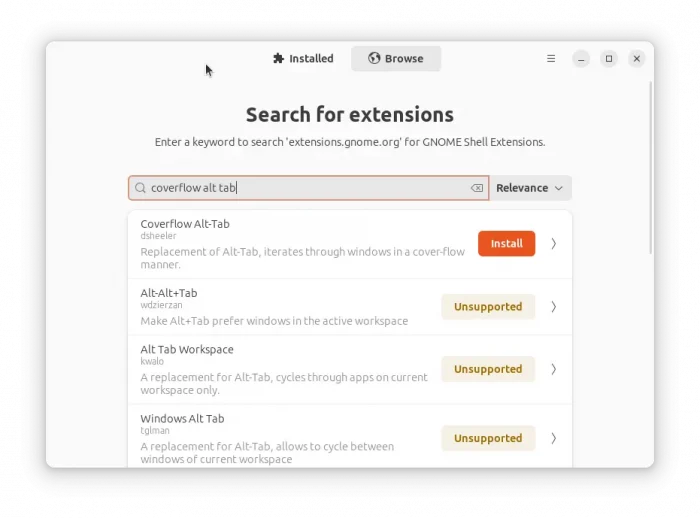
Task: Switch to the Installed tab
Action: [x=303, y=59]
